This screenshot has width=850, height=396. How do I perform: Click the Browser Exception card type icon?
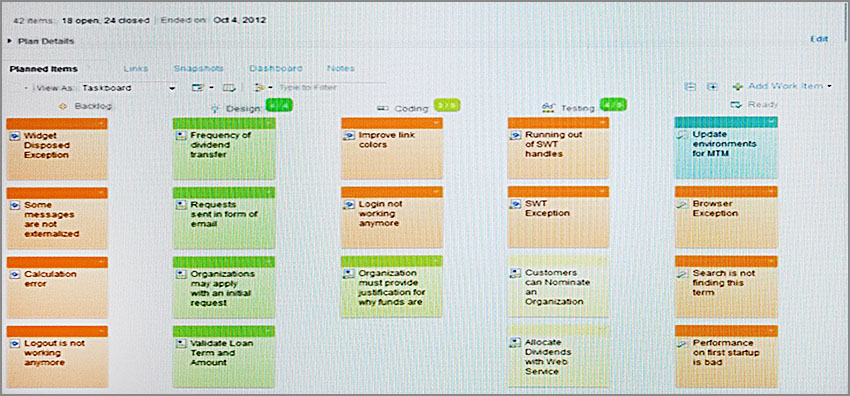tap(683, 204)
